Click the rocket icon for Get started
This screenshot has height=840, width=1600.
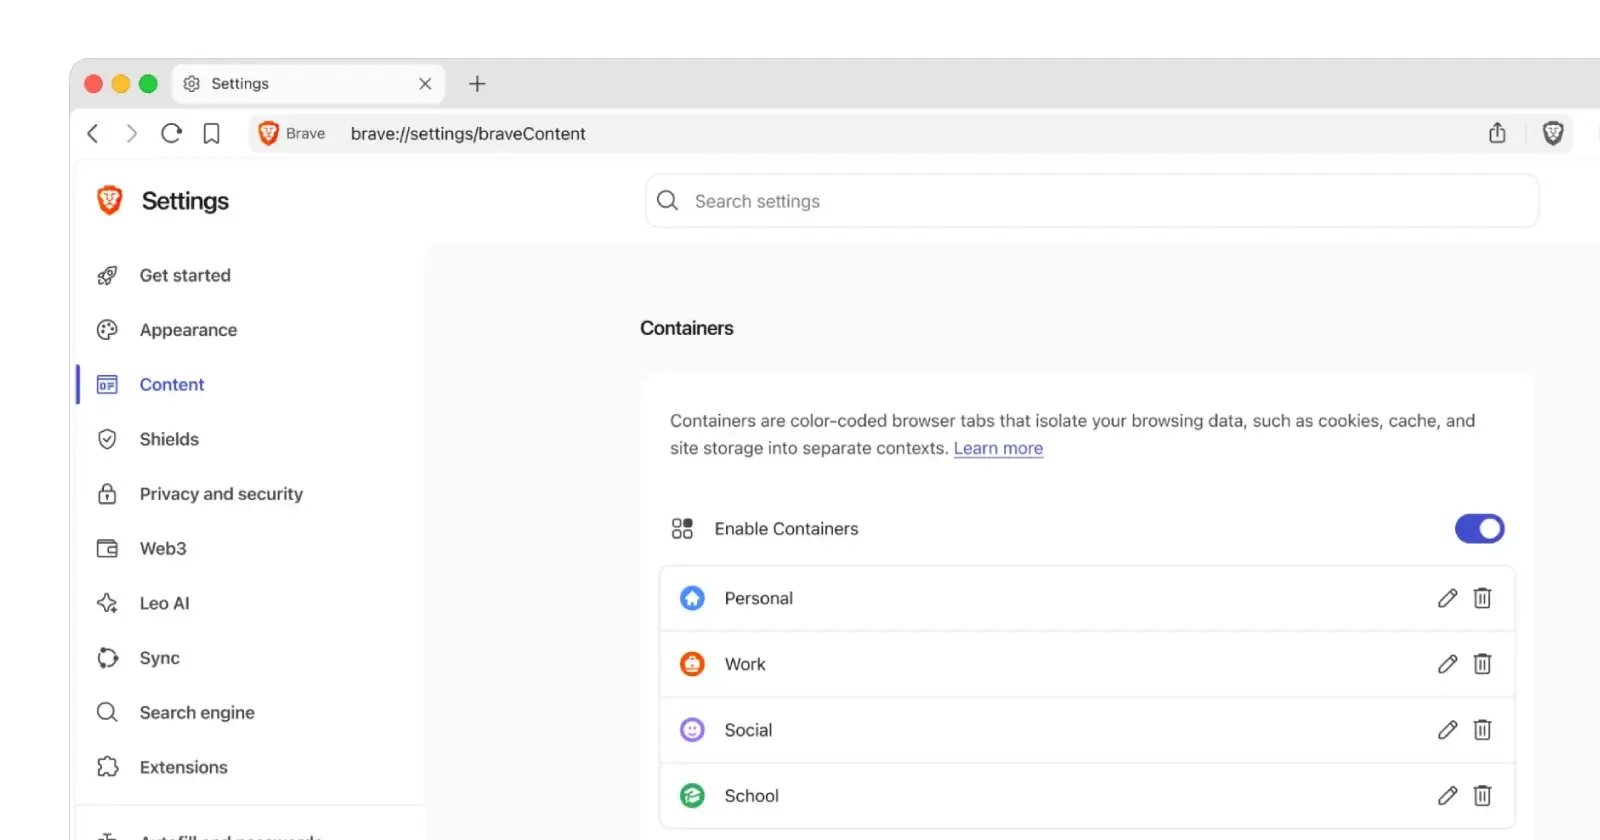(x=107, y=276)
